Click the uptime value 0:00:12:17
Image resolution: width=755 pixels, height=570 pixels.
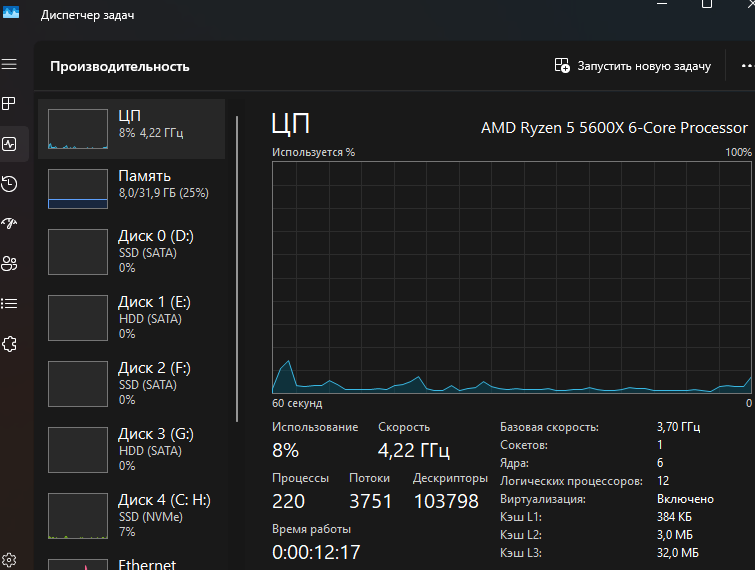point(316,553)
